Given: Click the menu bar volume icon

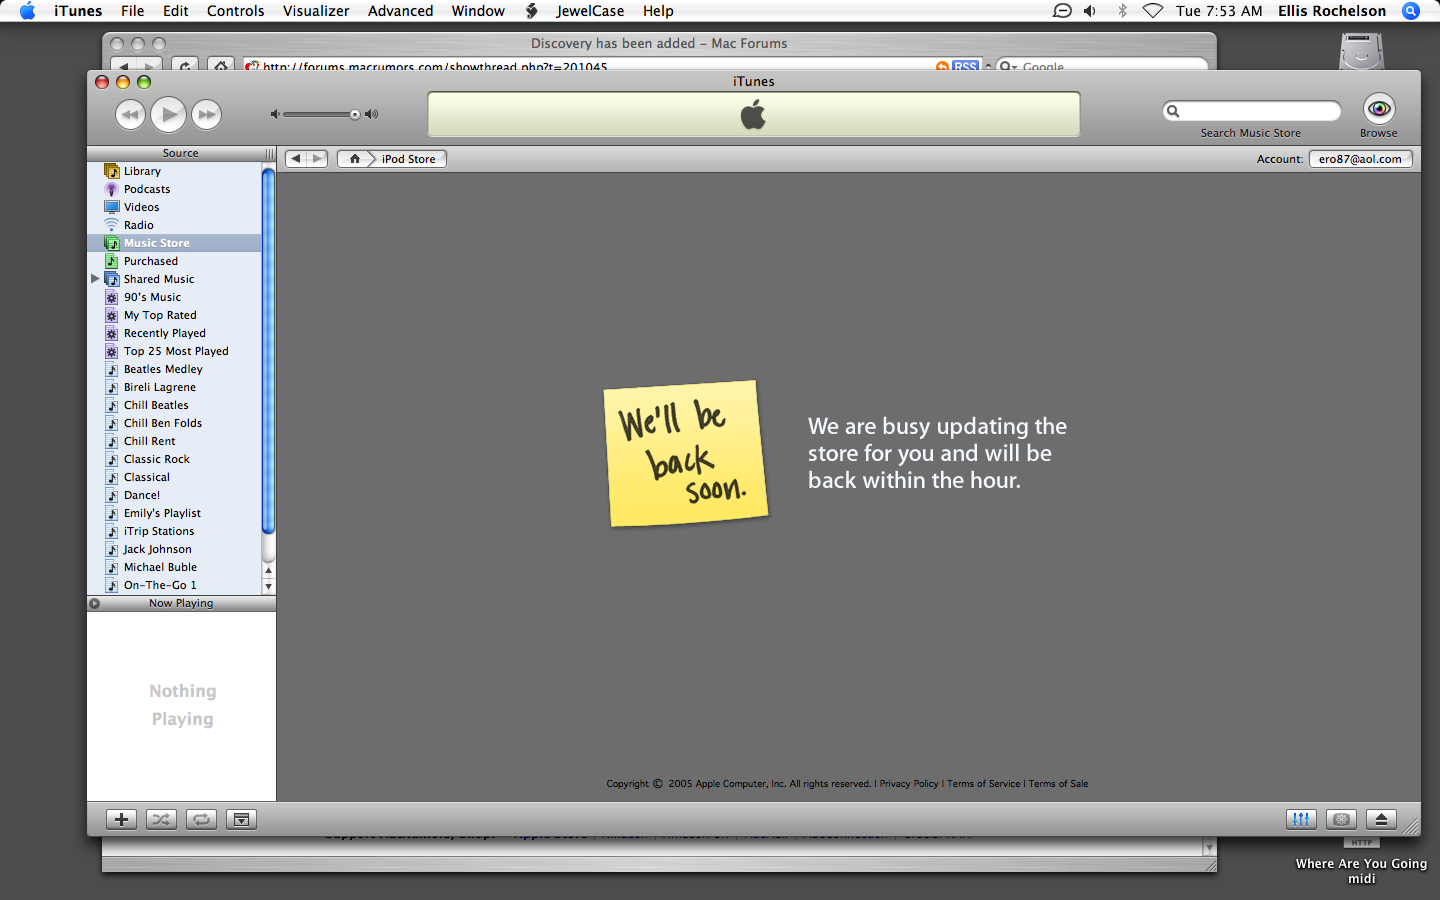Looking at the screenshot, I should [1090, 11].
